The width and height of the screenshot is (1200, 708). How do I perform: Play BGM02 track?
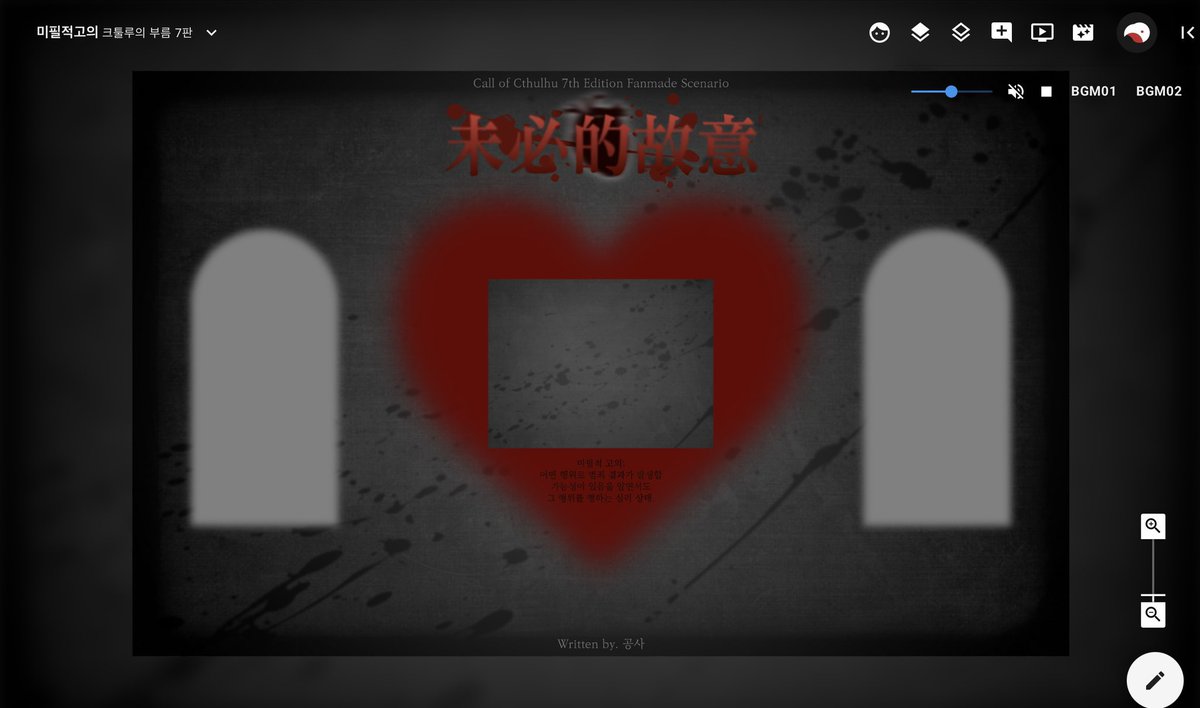1159,91
